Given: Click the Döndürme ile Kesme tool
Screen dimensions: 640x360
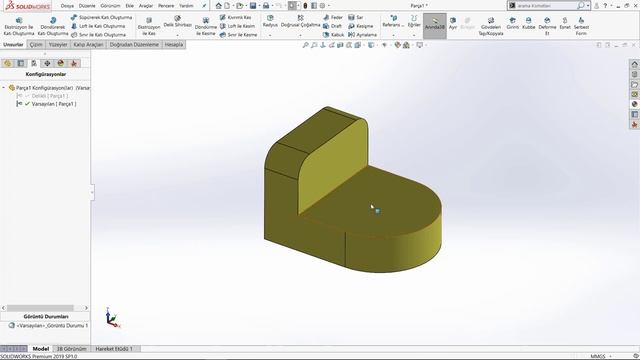Looking at the screenshot, I should [206, 27].
